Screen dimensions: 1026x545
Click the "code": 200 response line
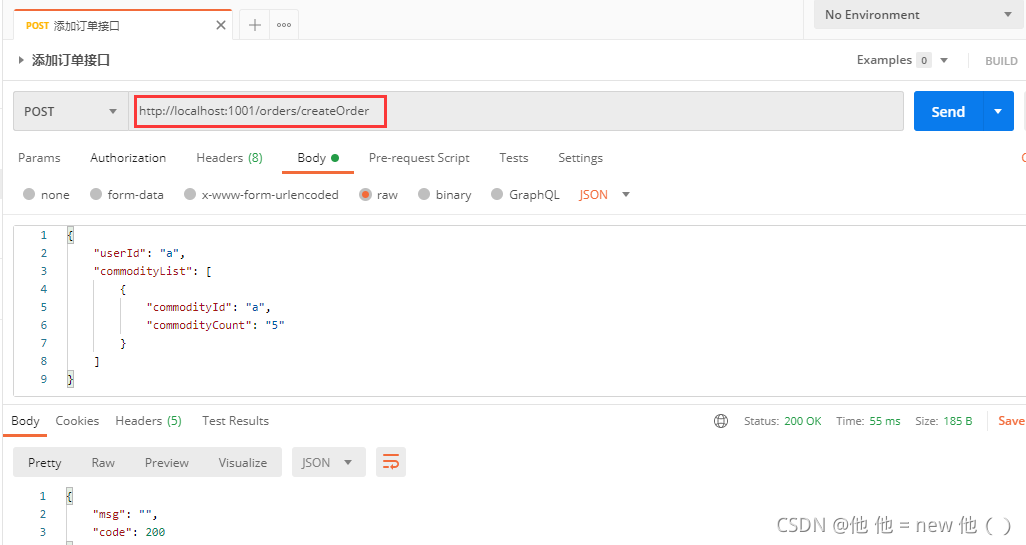(129, 533)
